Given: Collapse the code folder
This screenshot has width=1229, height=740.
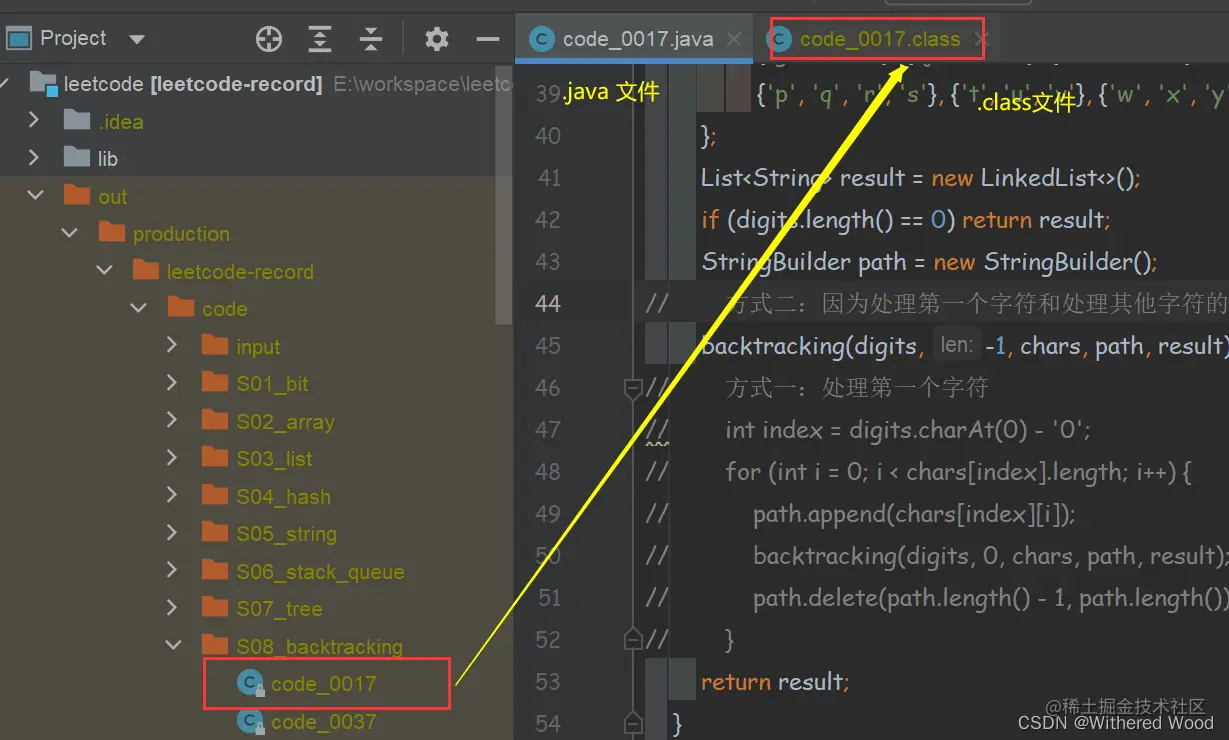Looking at the screenshot, I should point(139,308).
